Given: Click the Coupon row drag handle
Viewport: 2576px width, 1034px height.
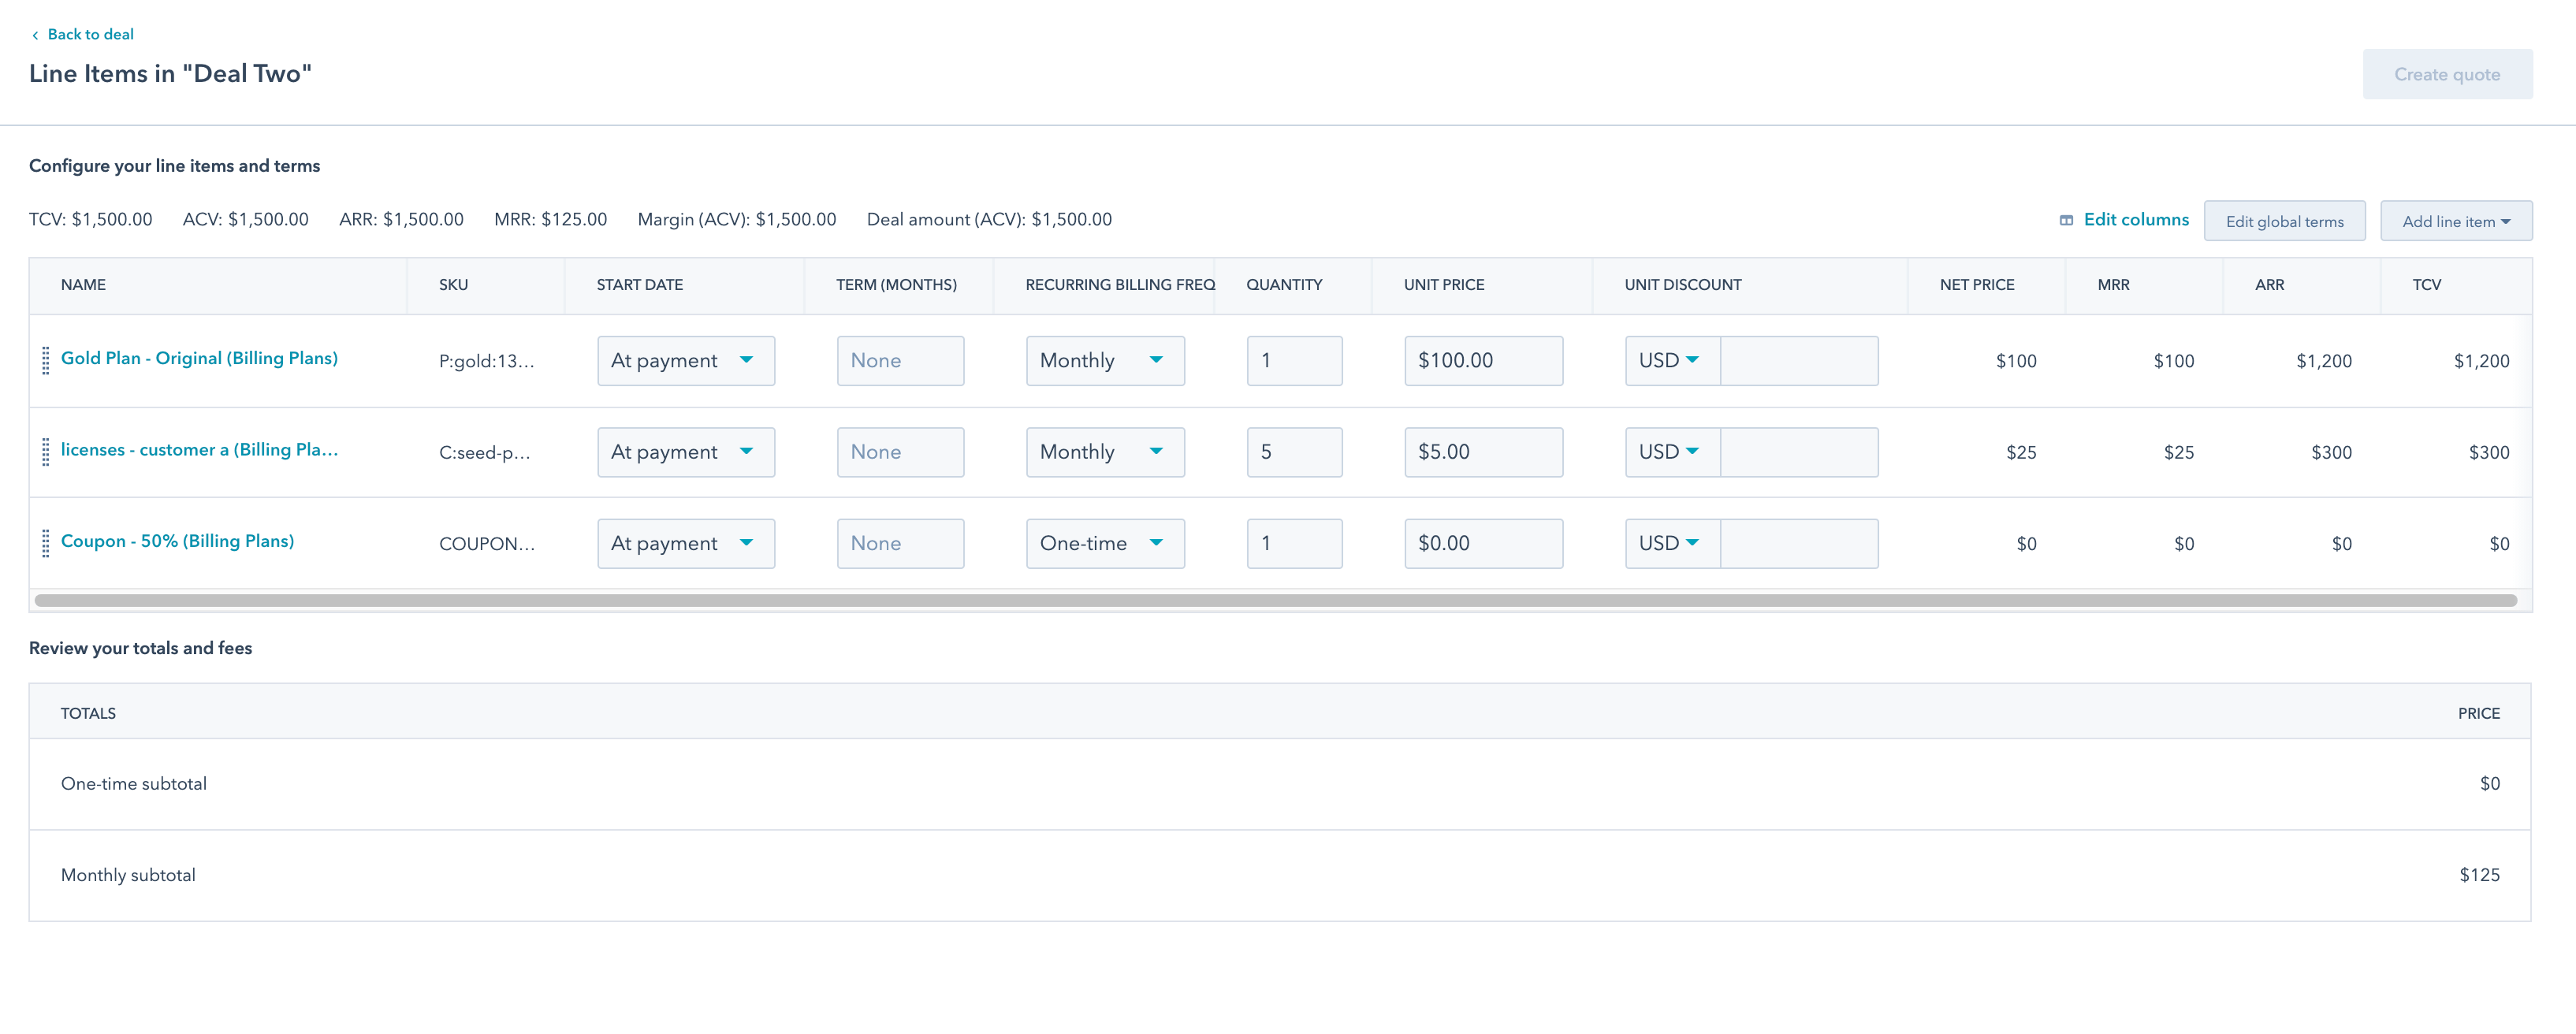Looking at the screenshot, I should tap(45, 543).
